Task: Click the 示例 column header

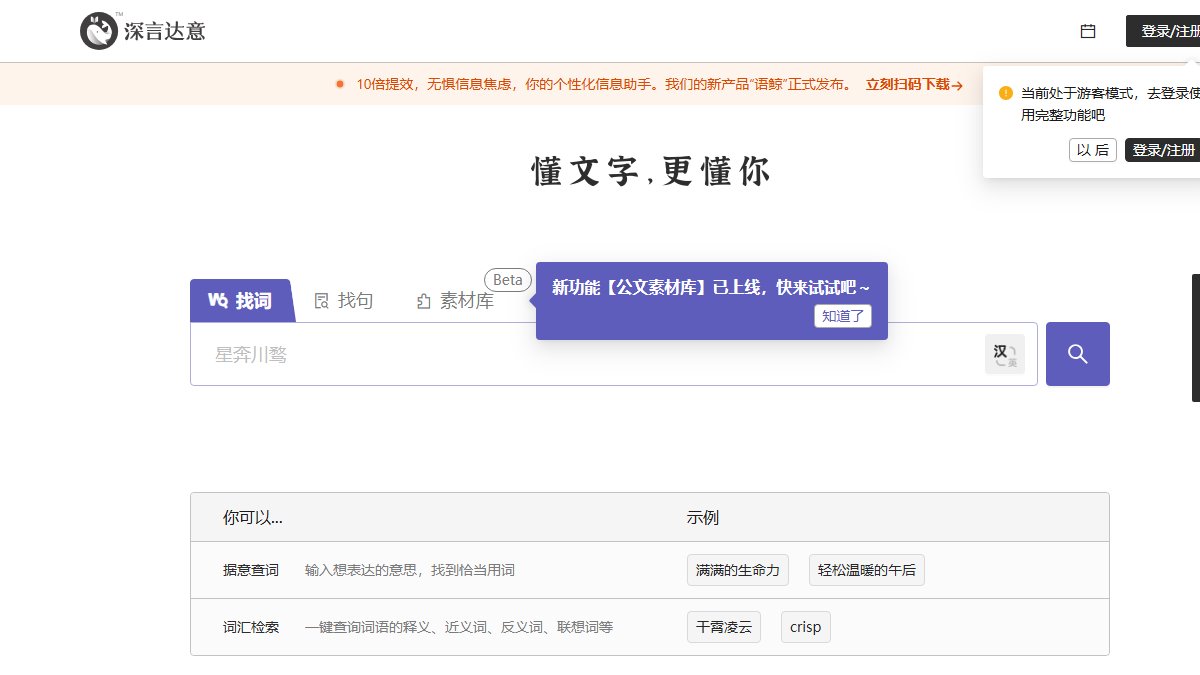Action: [702, 517]
